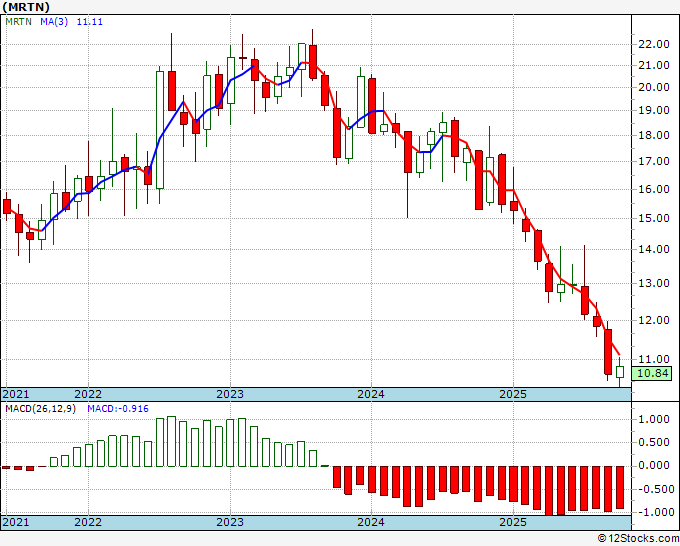
Task: Click the last red MACD histogram bar
Action: point(620,487)
